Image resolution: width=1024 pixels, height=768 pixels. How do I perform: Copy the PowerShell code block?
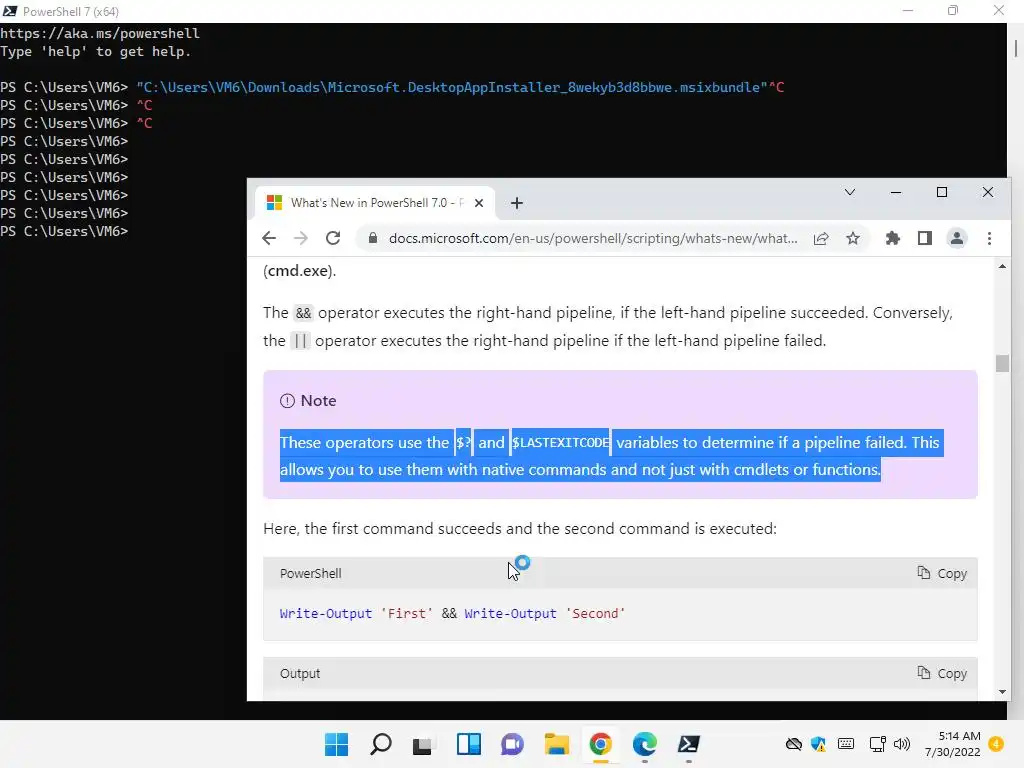point(942,573)
